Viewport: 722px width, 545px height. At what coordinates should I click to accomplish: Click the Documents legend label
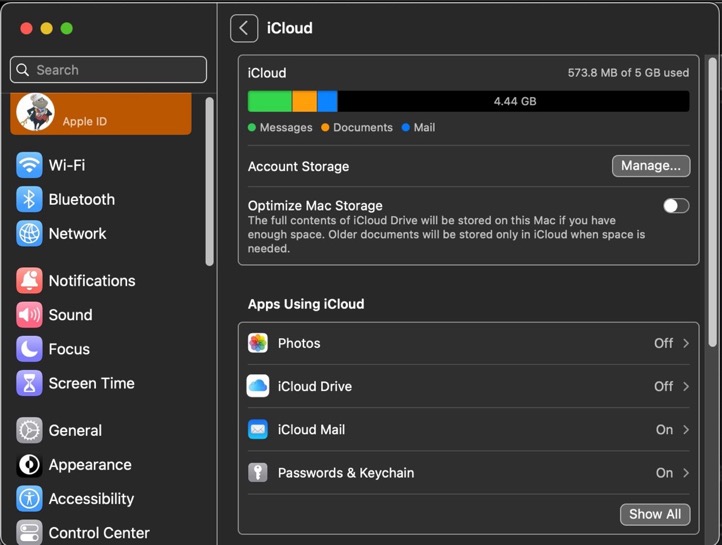(x=363, y=128)
